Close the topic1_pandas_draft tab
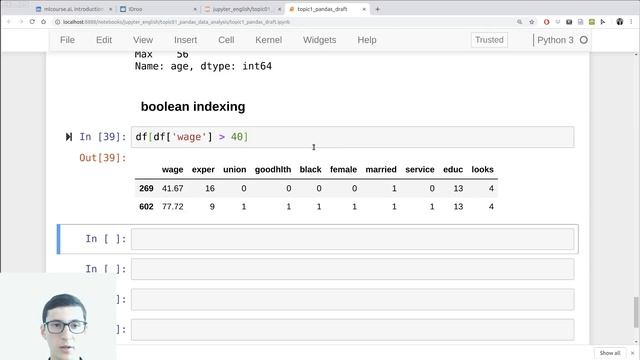This screenshot has width=640, height=360. 364,9
